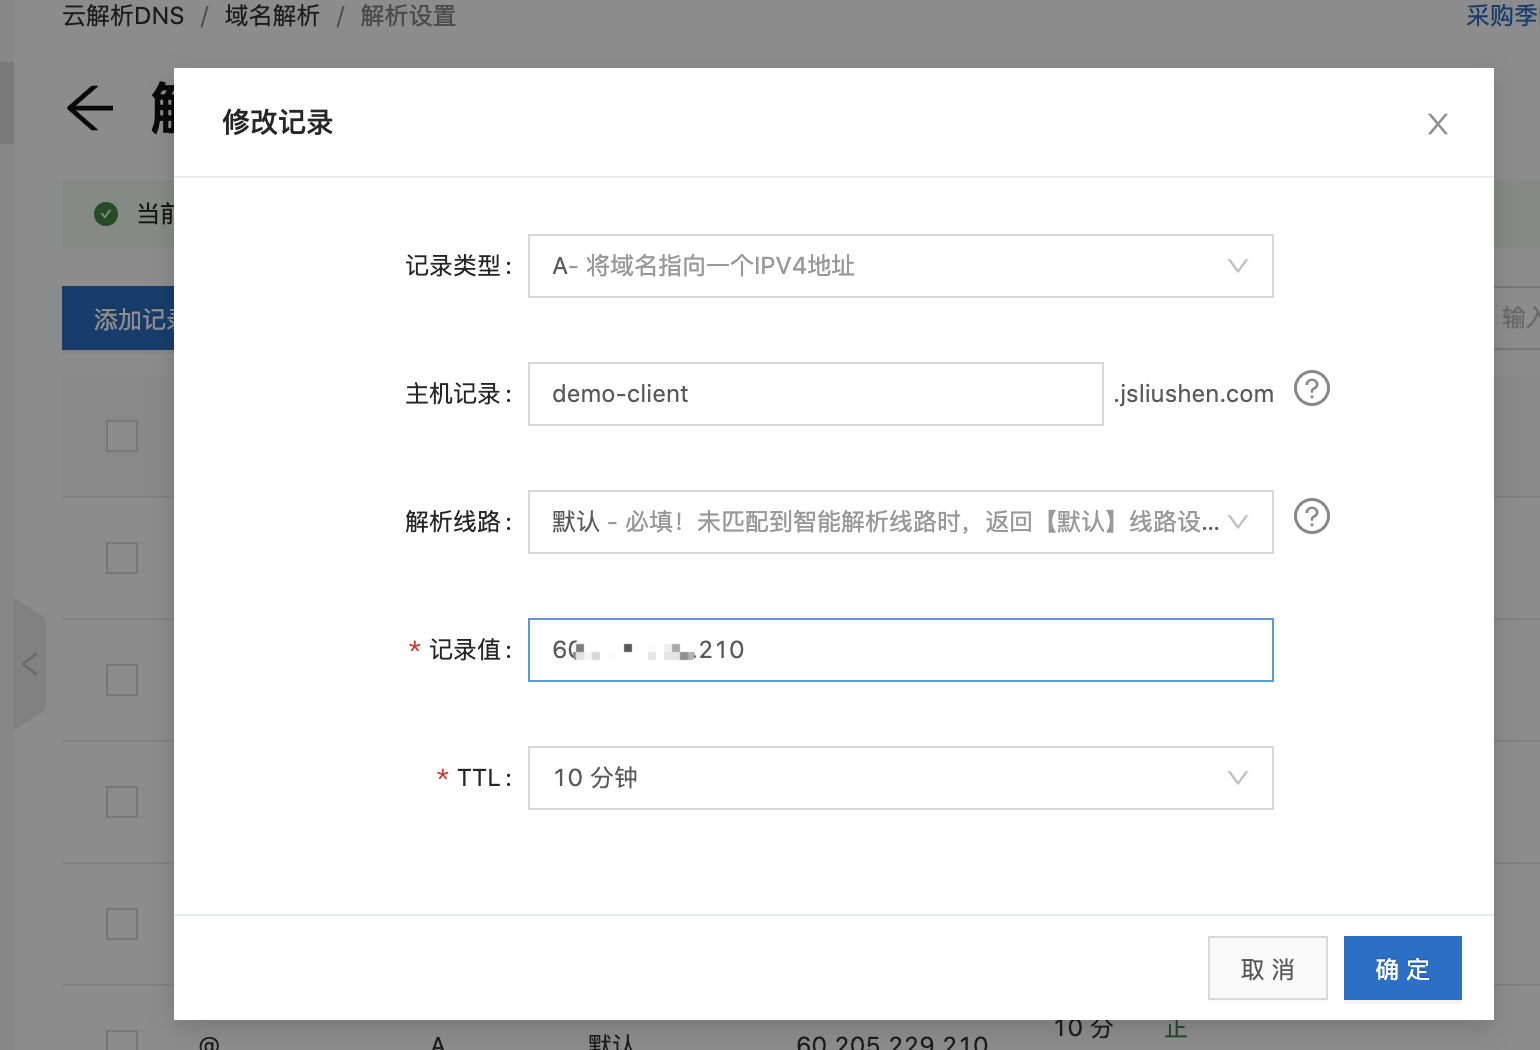Click help icon next to 解析线路 dropdown
The image size is (1540, 1050).
[1311, 517]
